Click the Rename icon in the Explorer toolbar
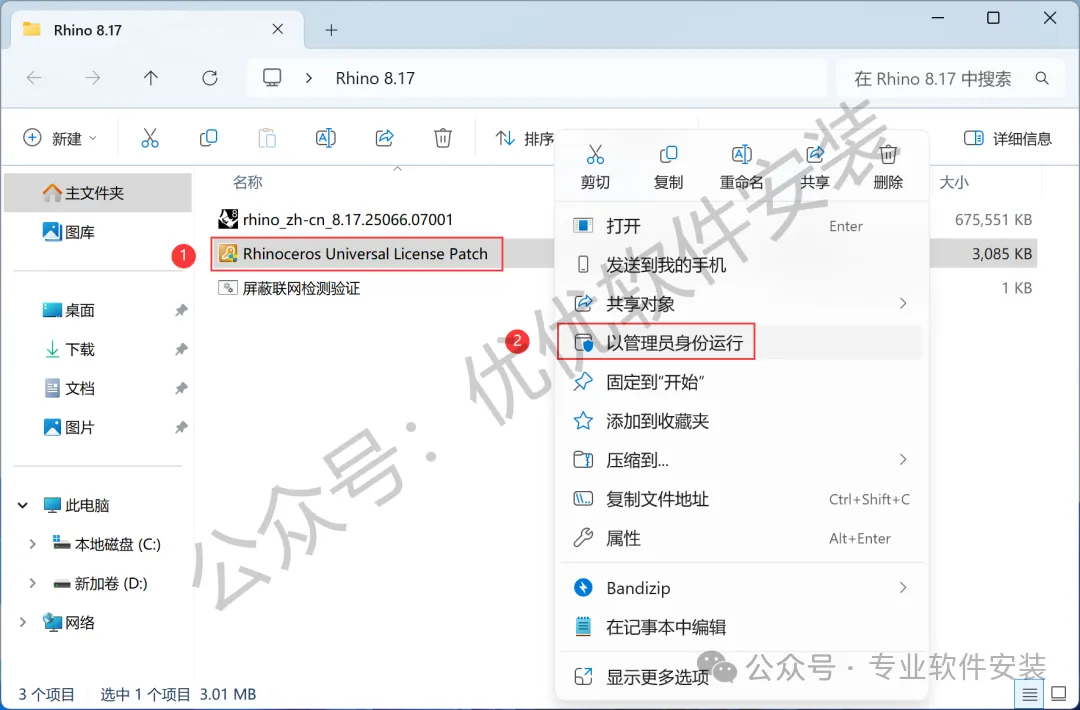Image resolution: width=1080 pixels, height=710 pixels. pos(325,138)
